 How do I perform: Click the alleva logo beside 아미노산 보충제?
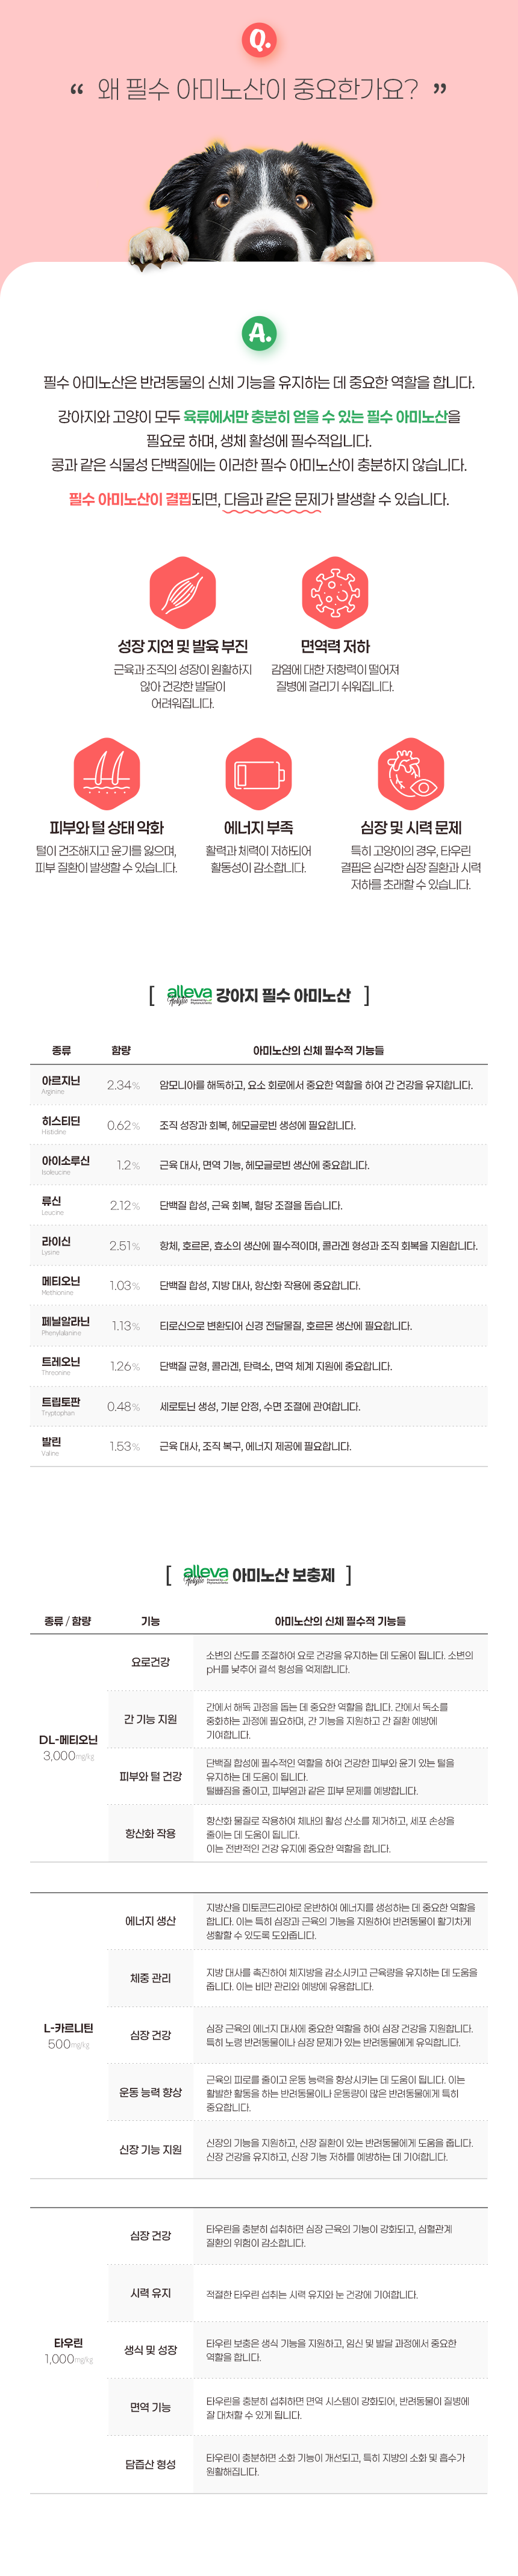point(205,1575)
